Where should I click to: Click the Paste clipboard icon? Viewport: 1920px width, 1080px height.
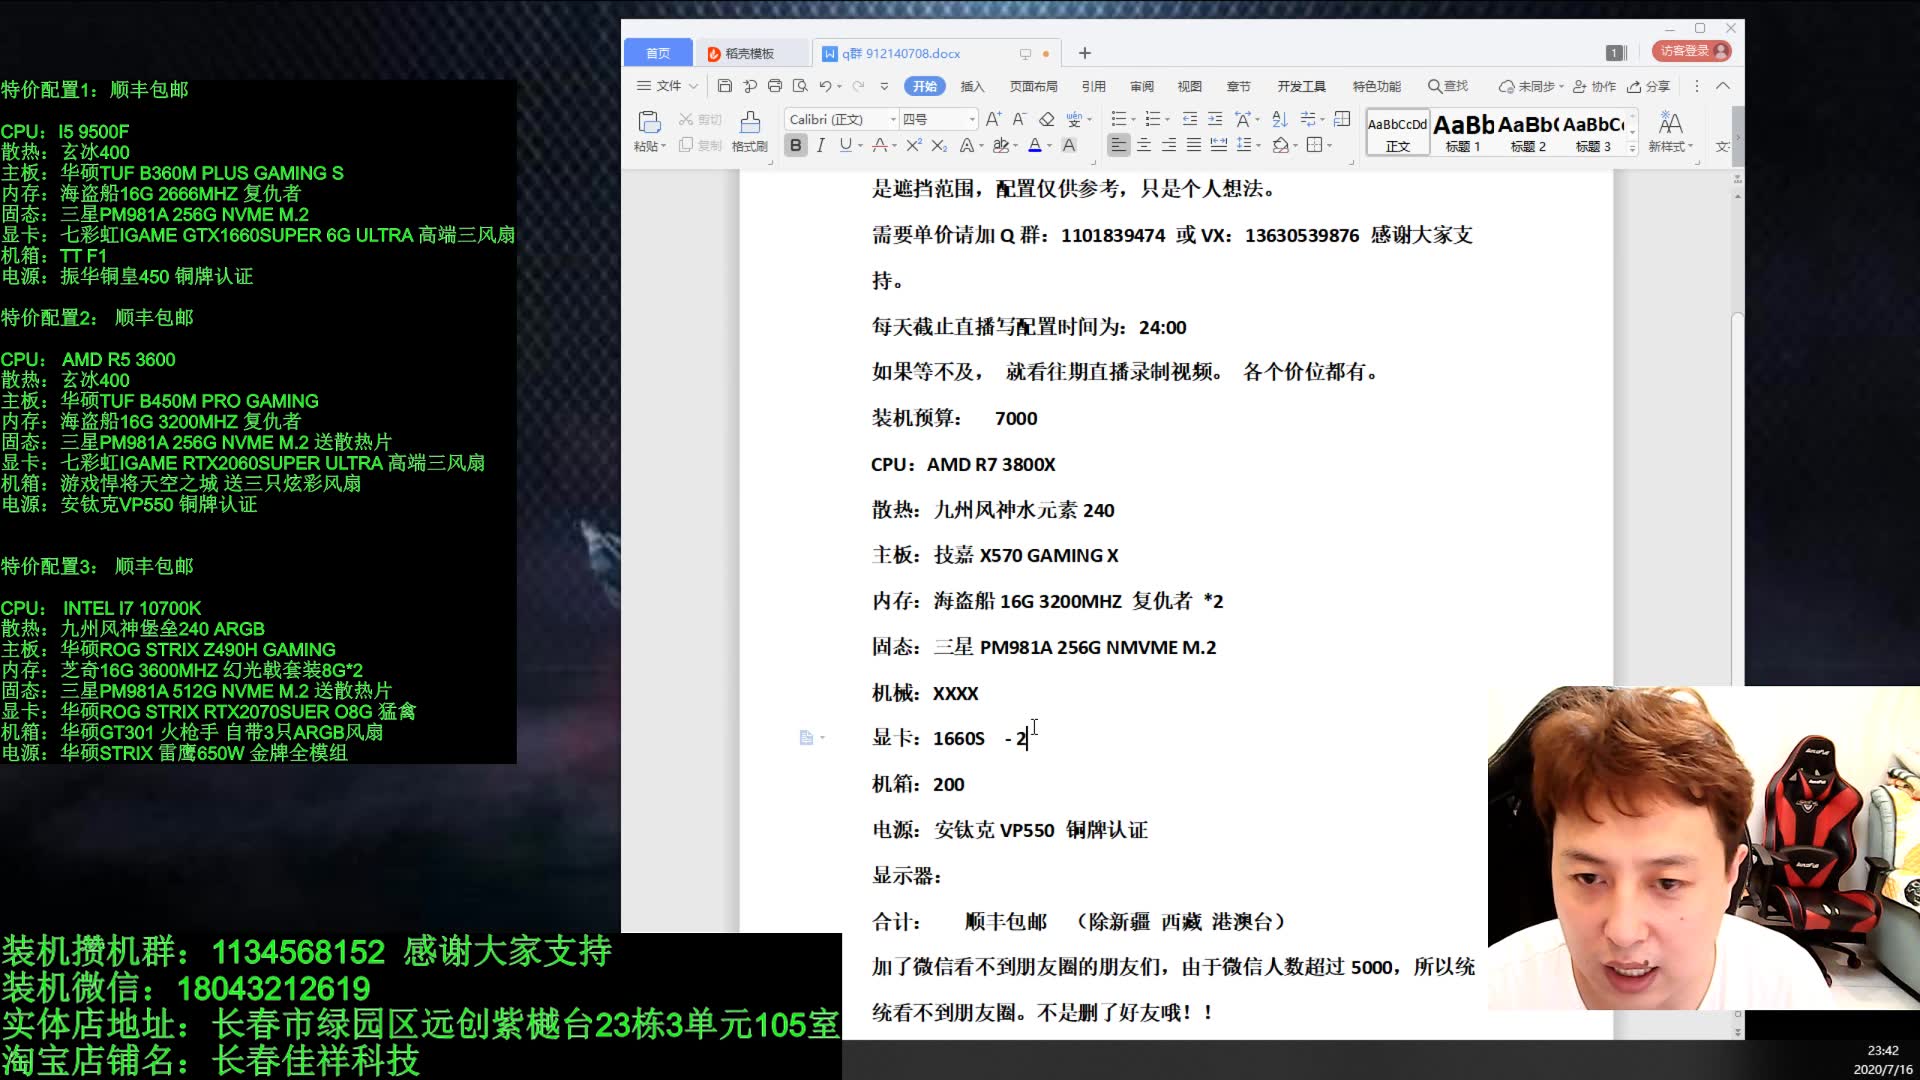coord(649,122)
